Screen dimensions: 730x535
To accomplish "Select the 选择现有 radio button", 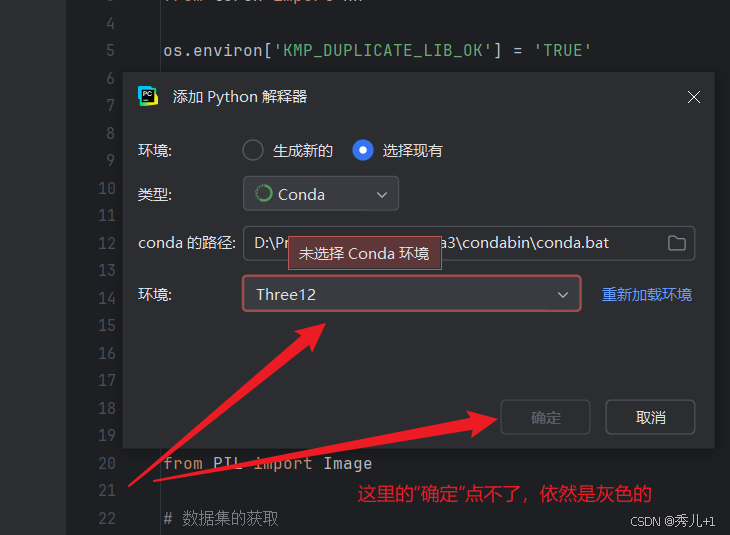I will (x=363, y=150).
